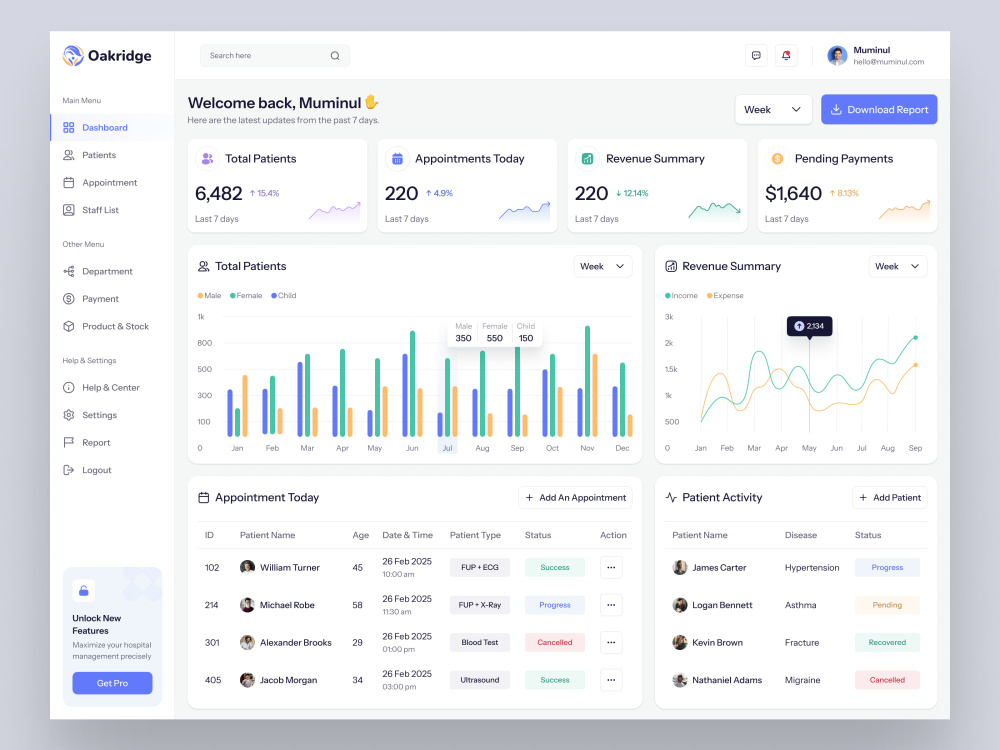Click the FUP + ECG patient type tag

pos(480,567)
